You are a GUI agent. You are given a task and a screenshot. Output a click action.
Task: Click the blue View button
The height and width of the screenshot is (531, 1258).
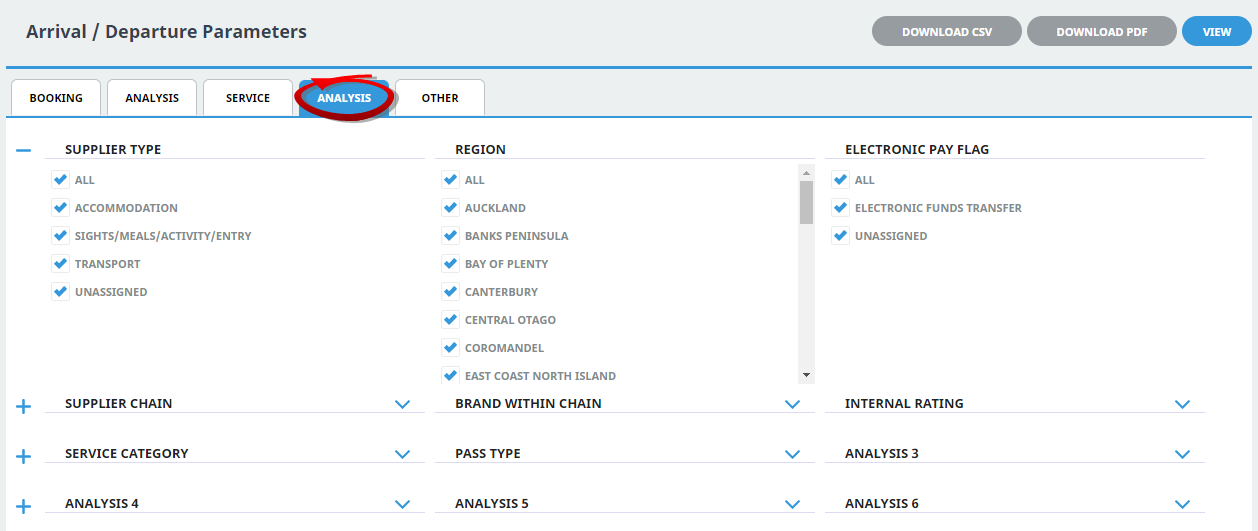pyautogui.click(x=1217, y=32)
